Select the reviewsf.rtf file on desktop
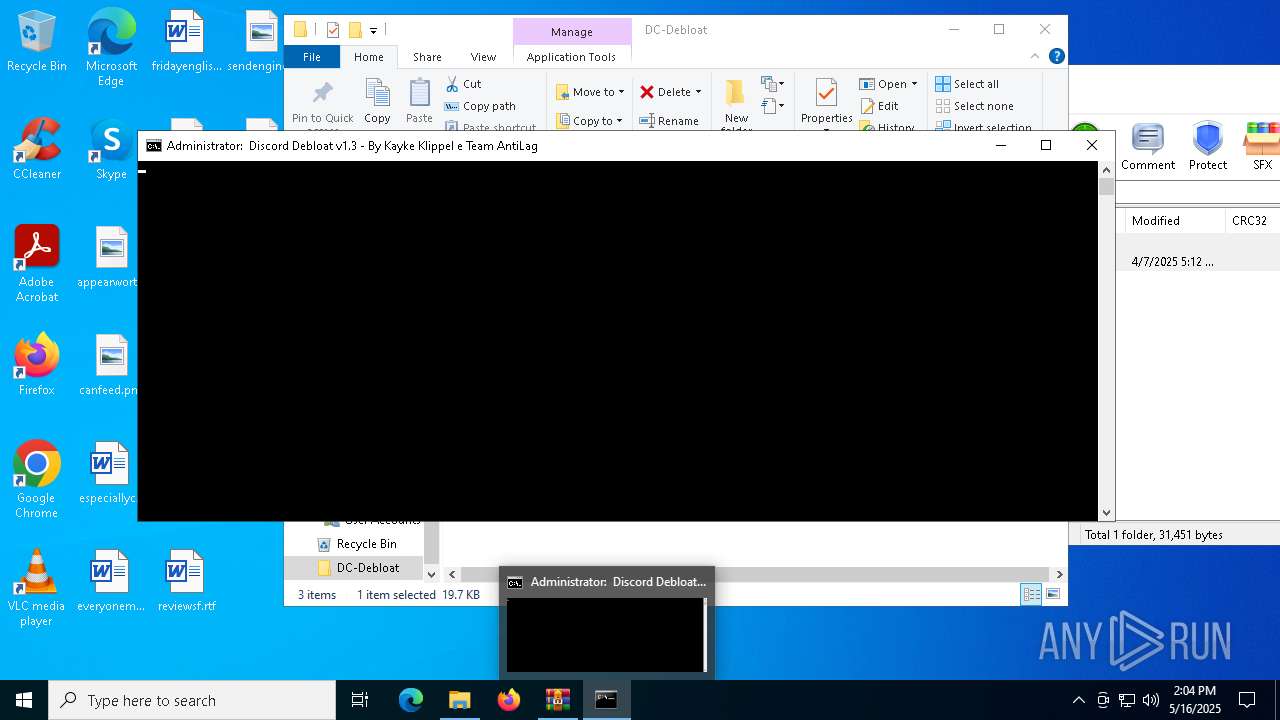 pos(186,582)
